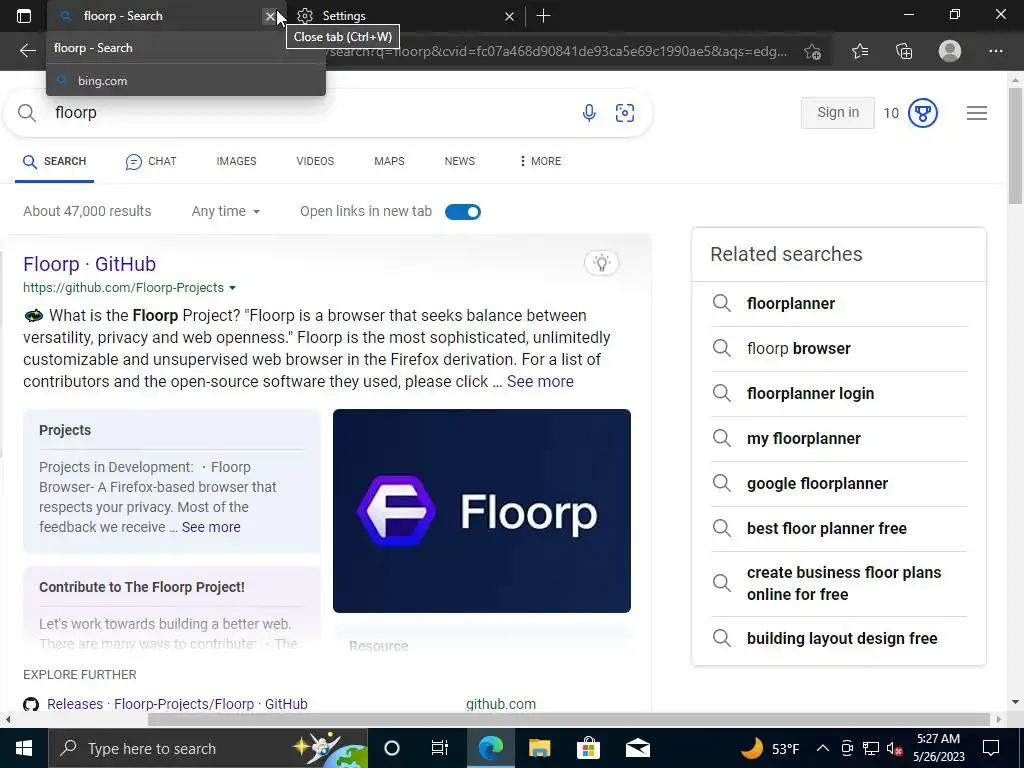Open the MAPS tab

[x=389, y=161]
